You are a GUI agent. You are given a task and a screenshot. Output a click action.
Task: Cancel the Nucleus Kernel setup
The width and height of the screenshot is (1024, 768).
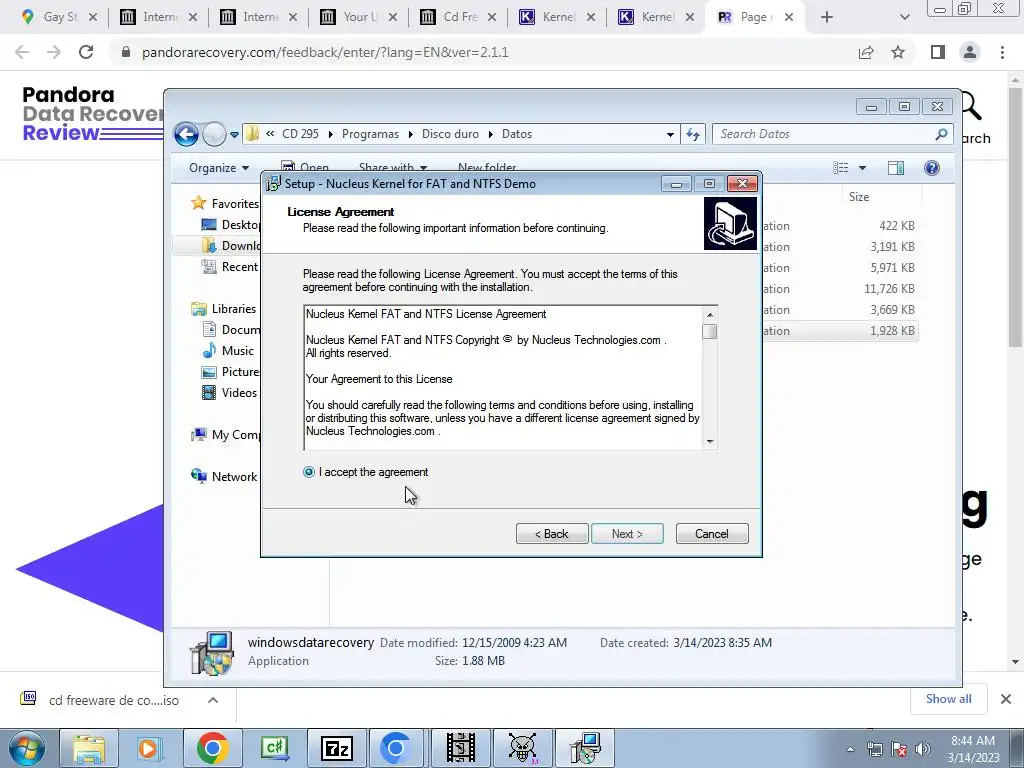pos(712,534)
